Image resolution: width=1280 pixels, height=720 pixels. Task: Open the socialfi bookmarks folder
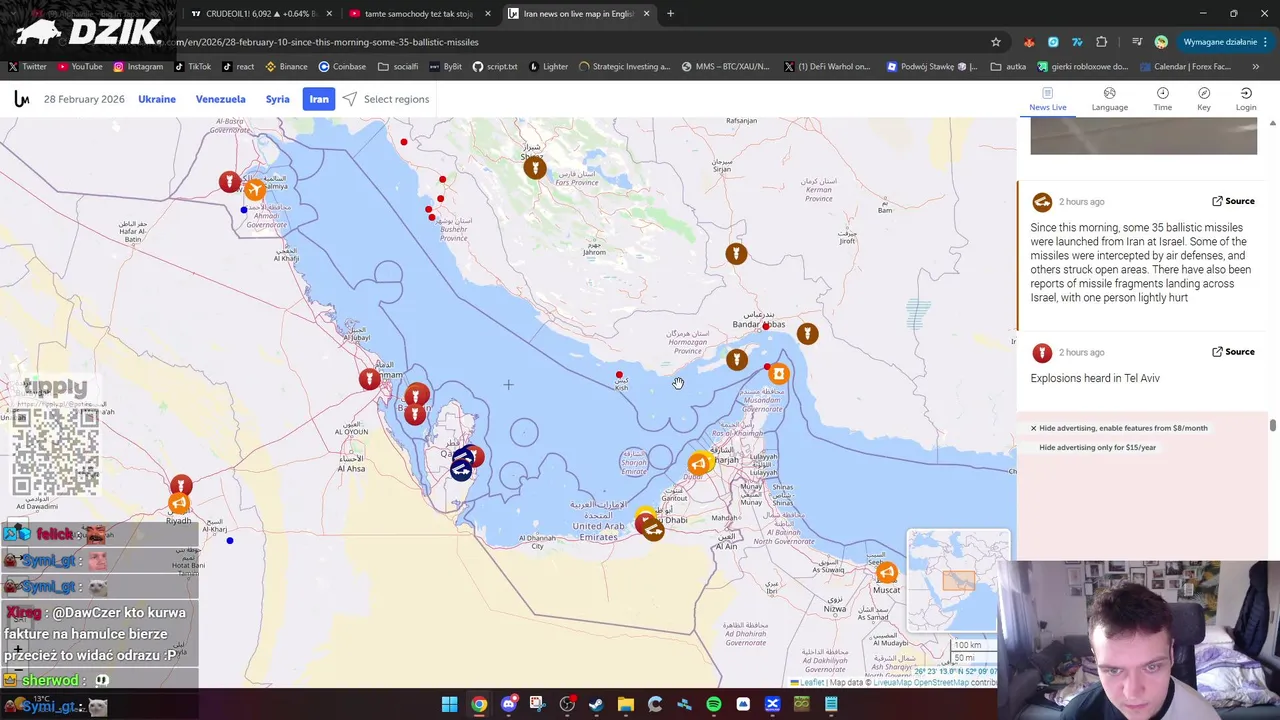[398, 67]
